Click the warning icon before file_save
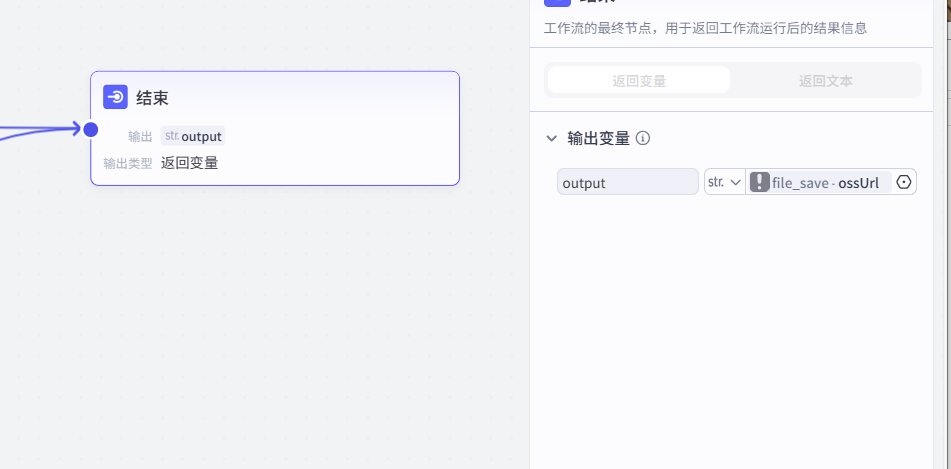 coord(760,182)
